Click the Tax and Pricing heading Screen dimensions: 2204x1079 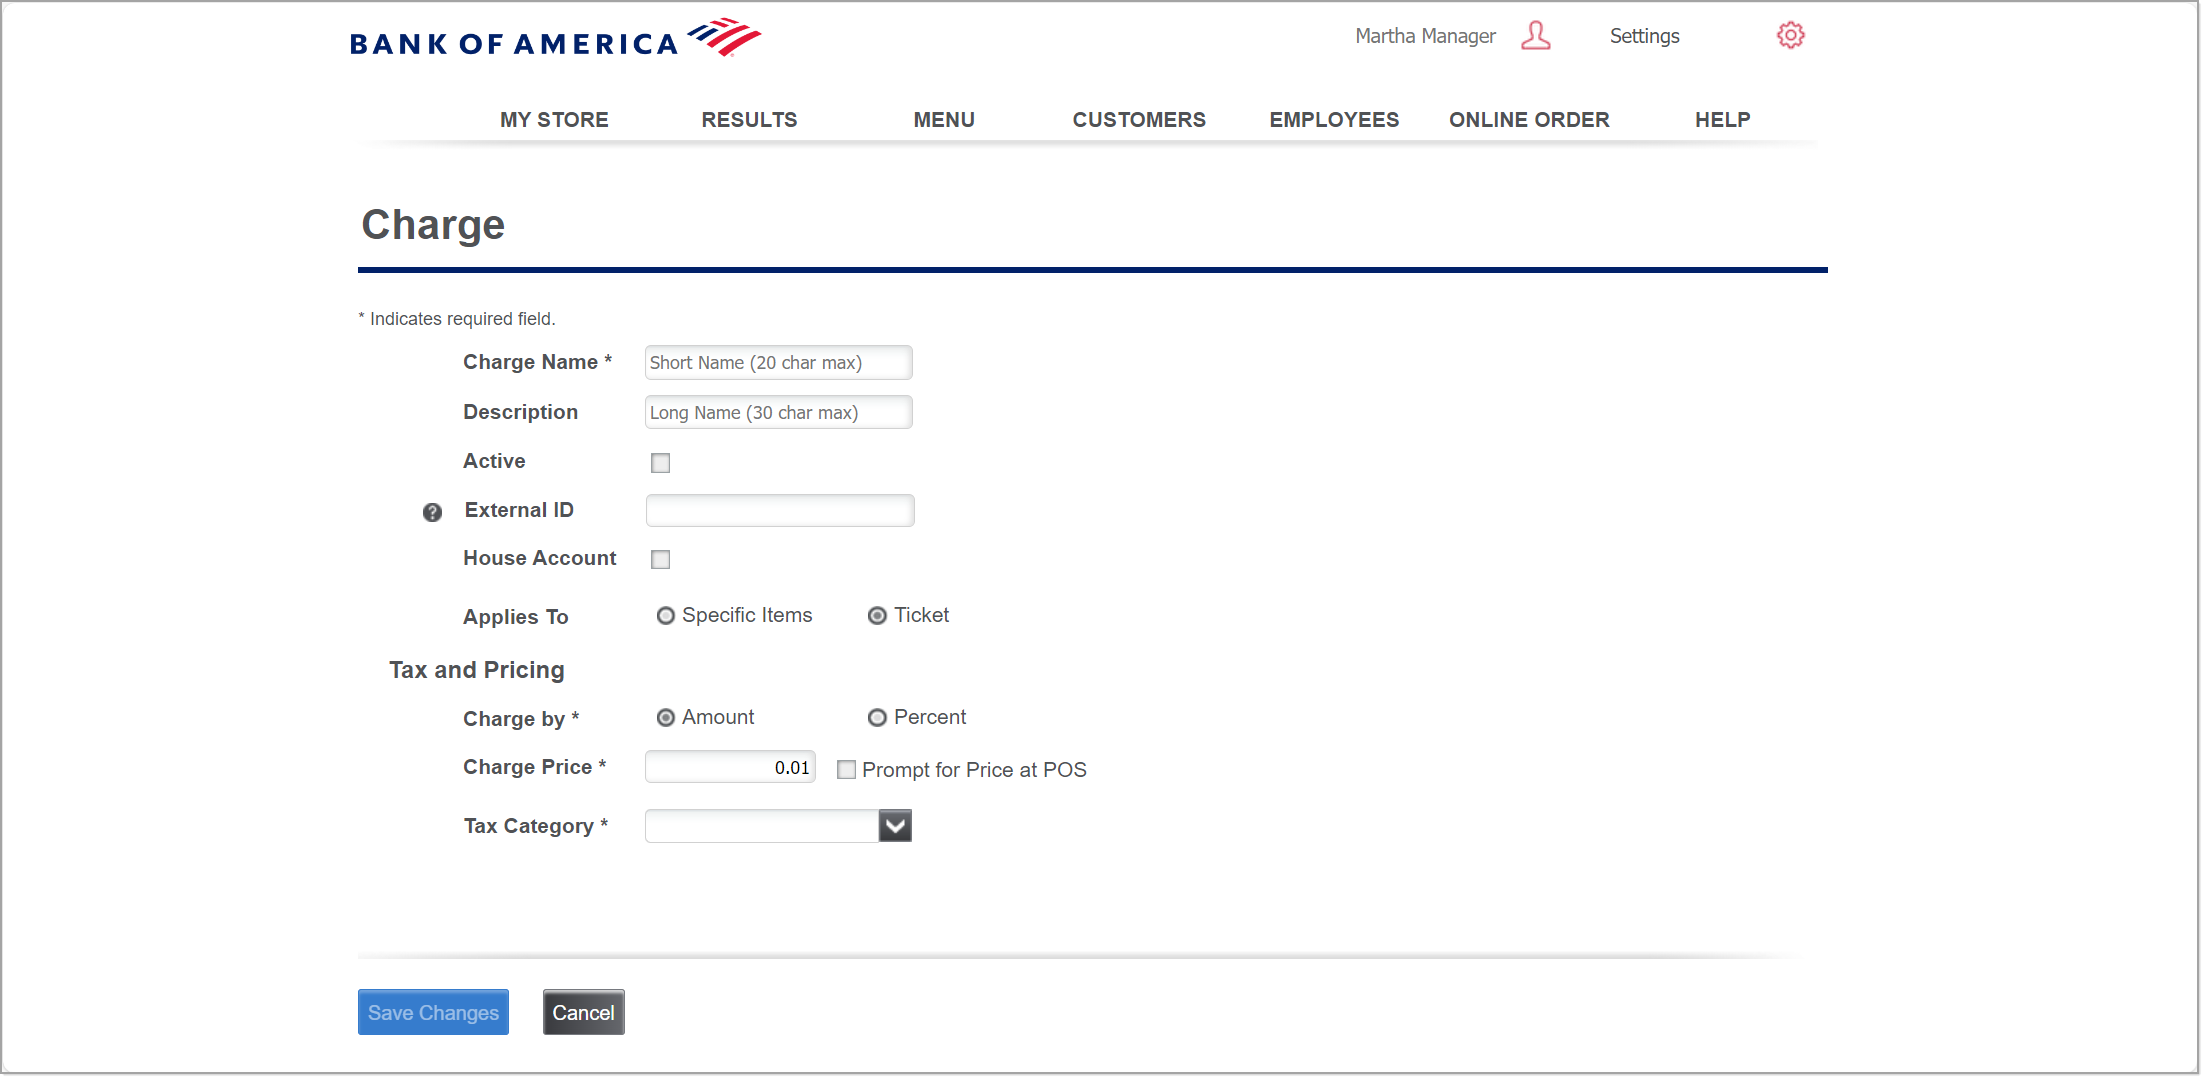tap(477, 670)
